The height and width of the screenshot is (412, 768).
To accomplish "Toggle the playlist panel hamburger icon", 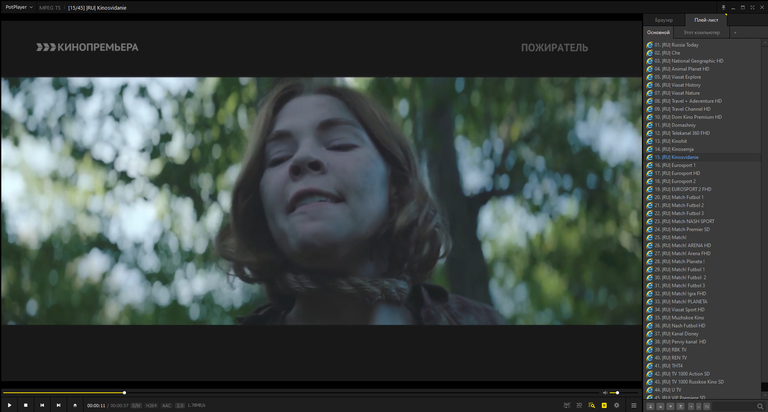I will (633, 405).
